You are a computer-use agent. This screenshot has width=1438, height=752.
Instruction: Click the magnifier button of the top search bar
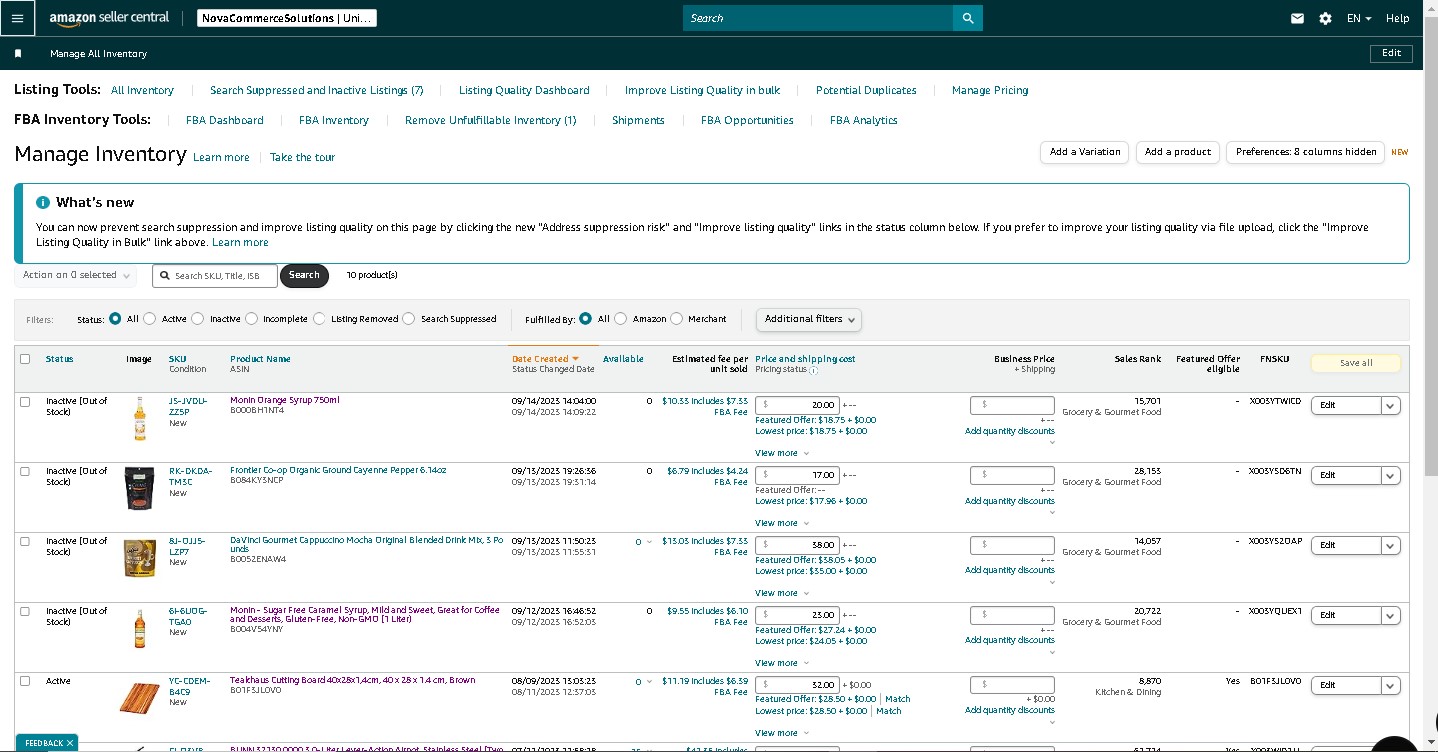[x=968, y=18]
